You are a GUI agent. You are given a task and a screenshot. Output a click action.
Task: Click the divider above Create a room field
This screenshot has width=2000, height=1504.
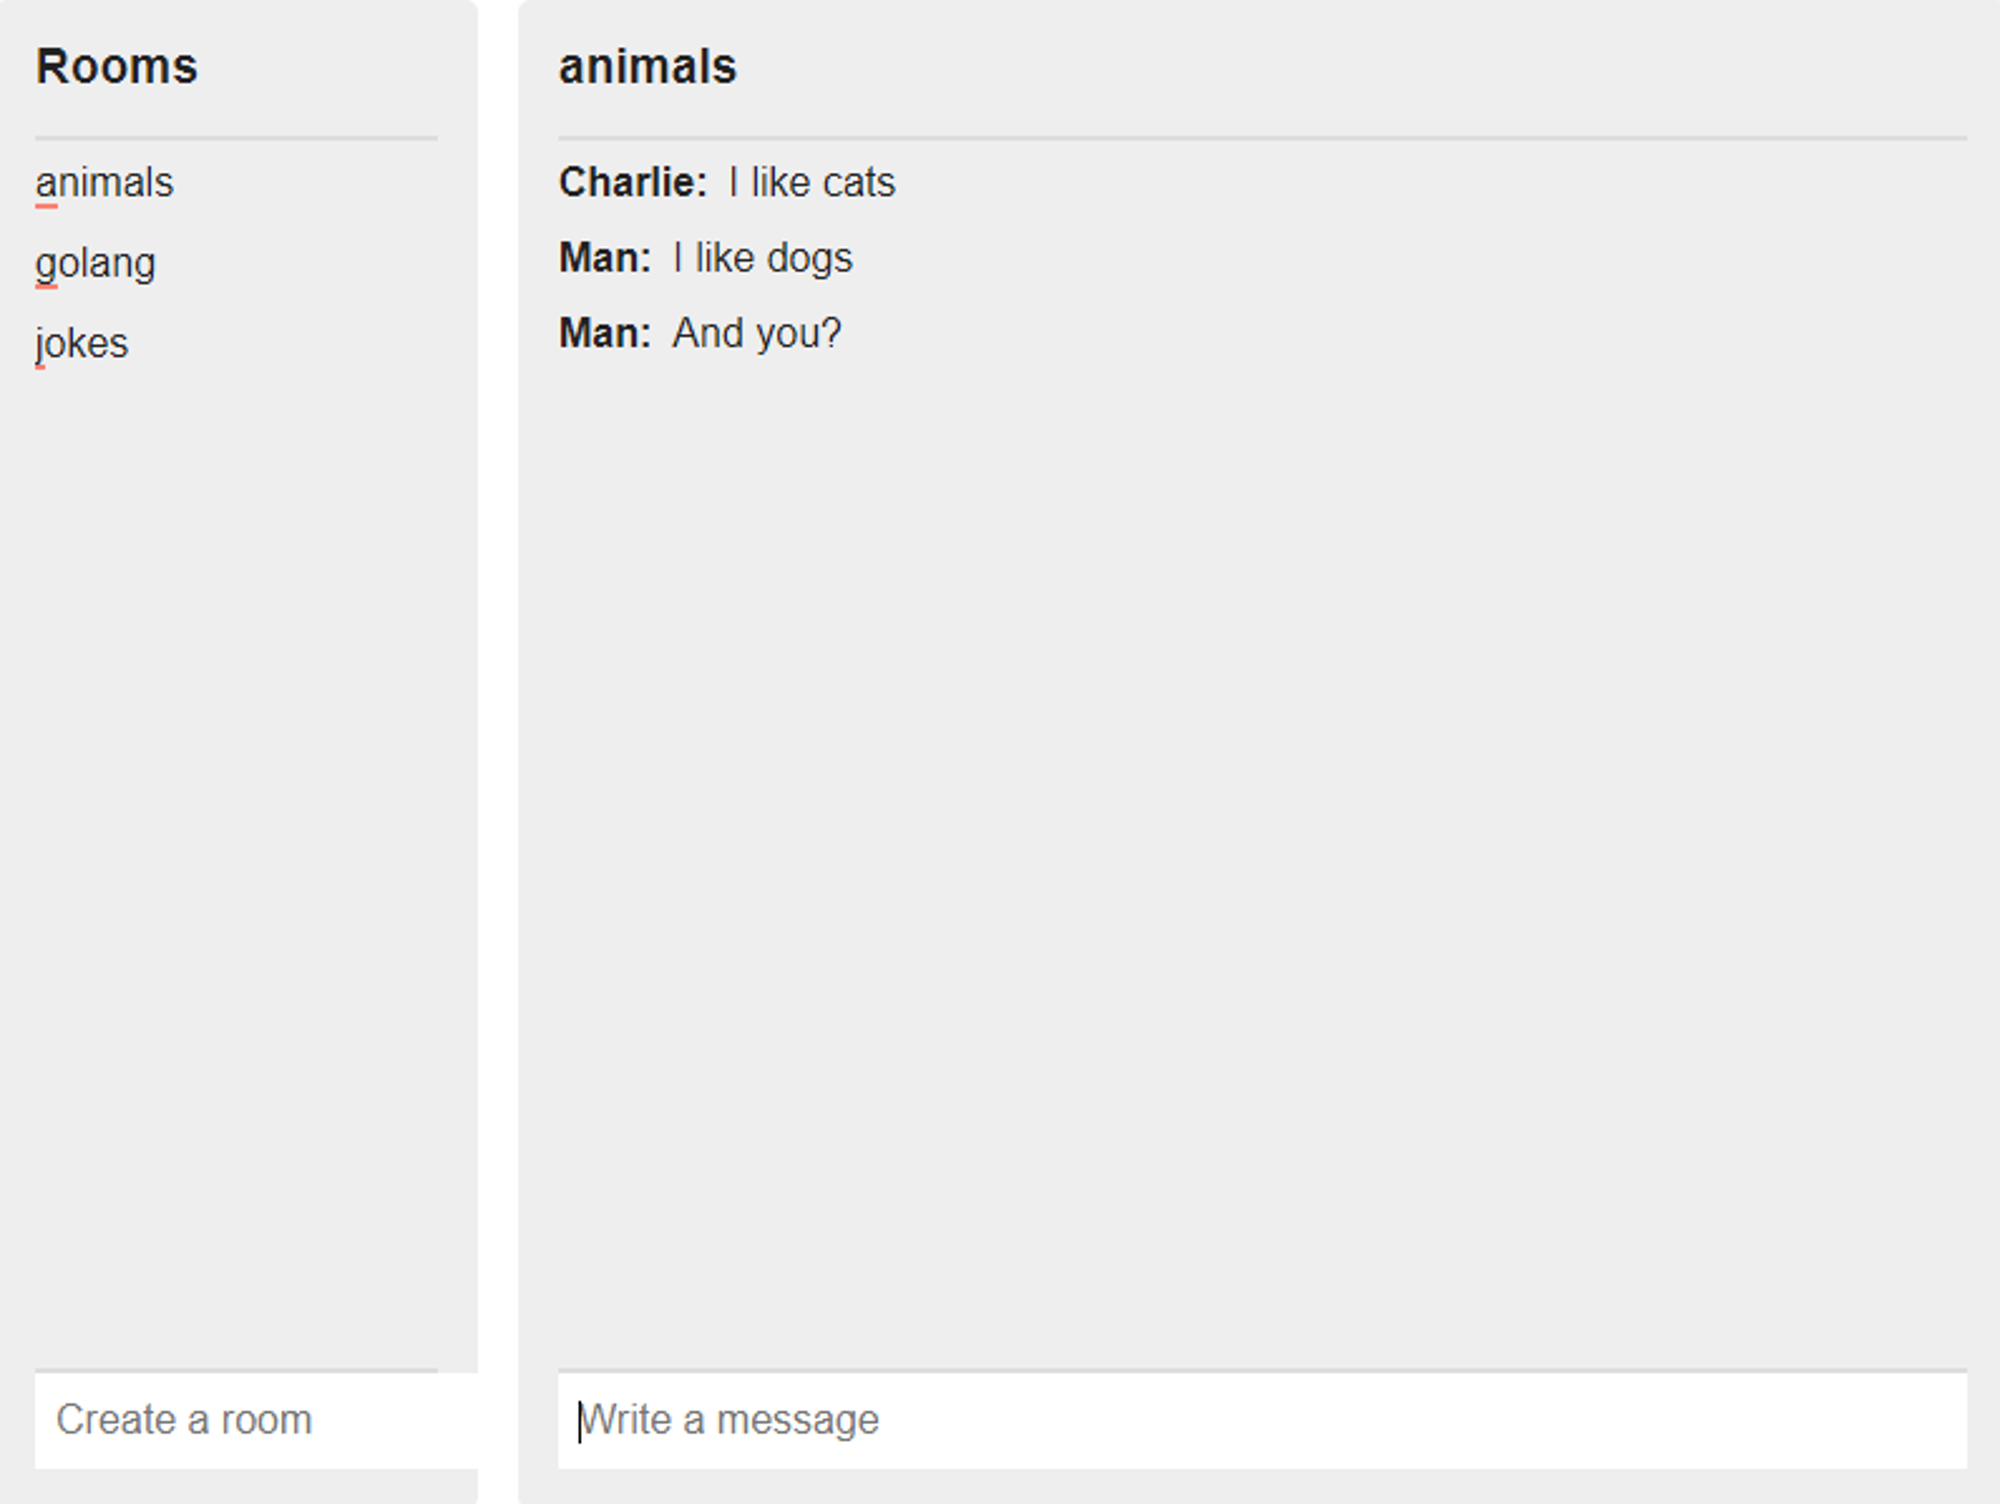point(236,1370)
